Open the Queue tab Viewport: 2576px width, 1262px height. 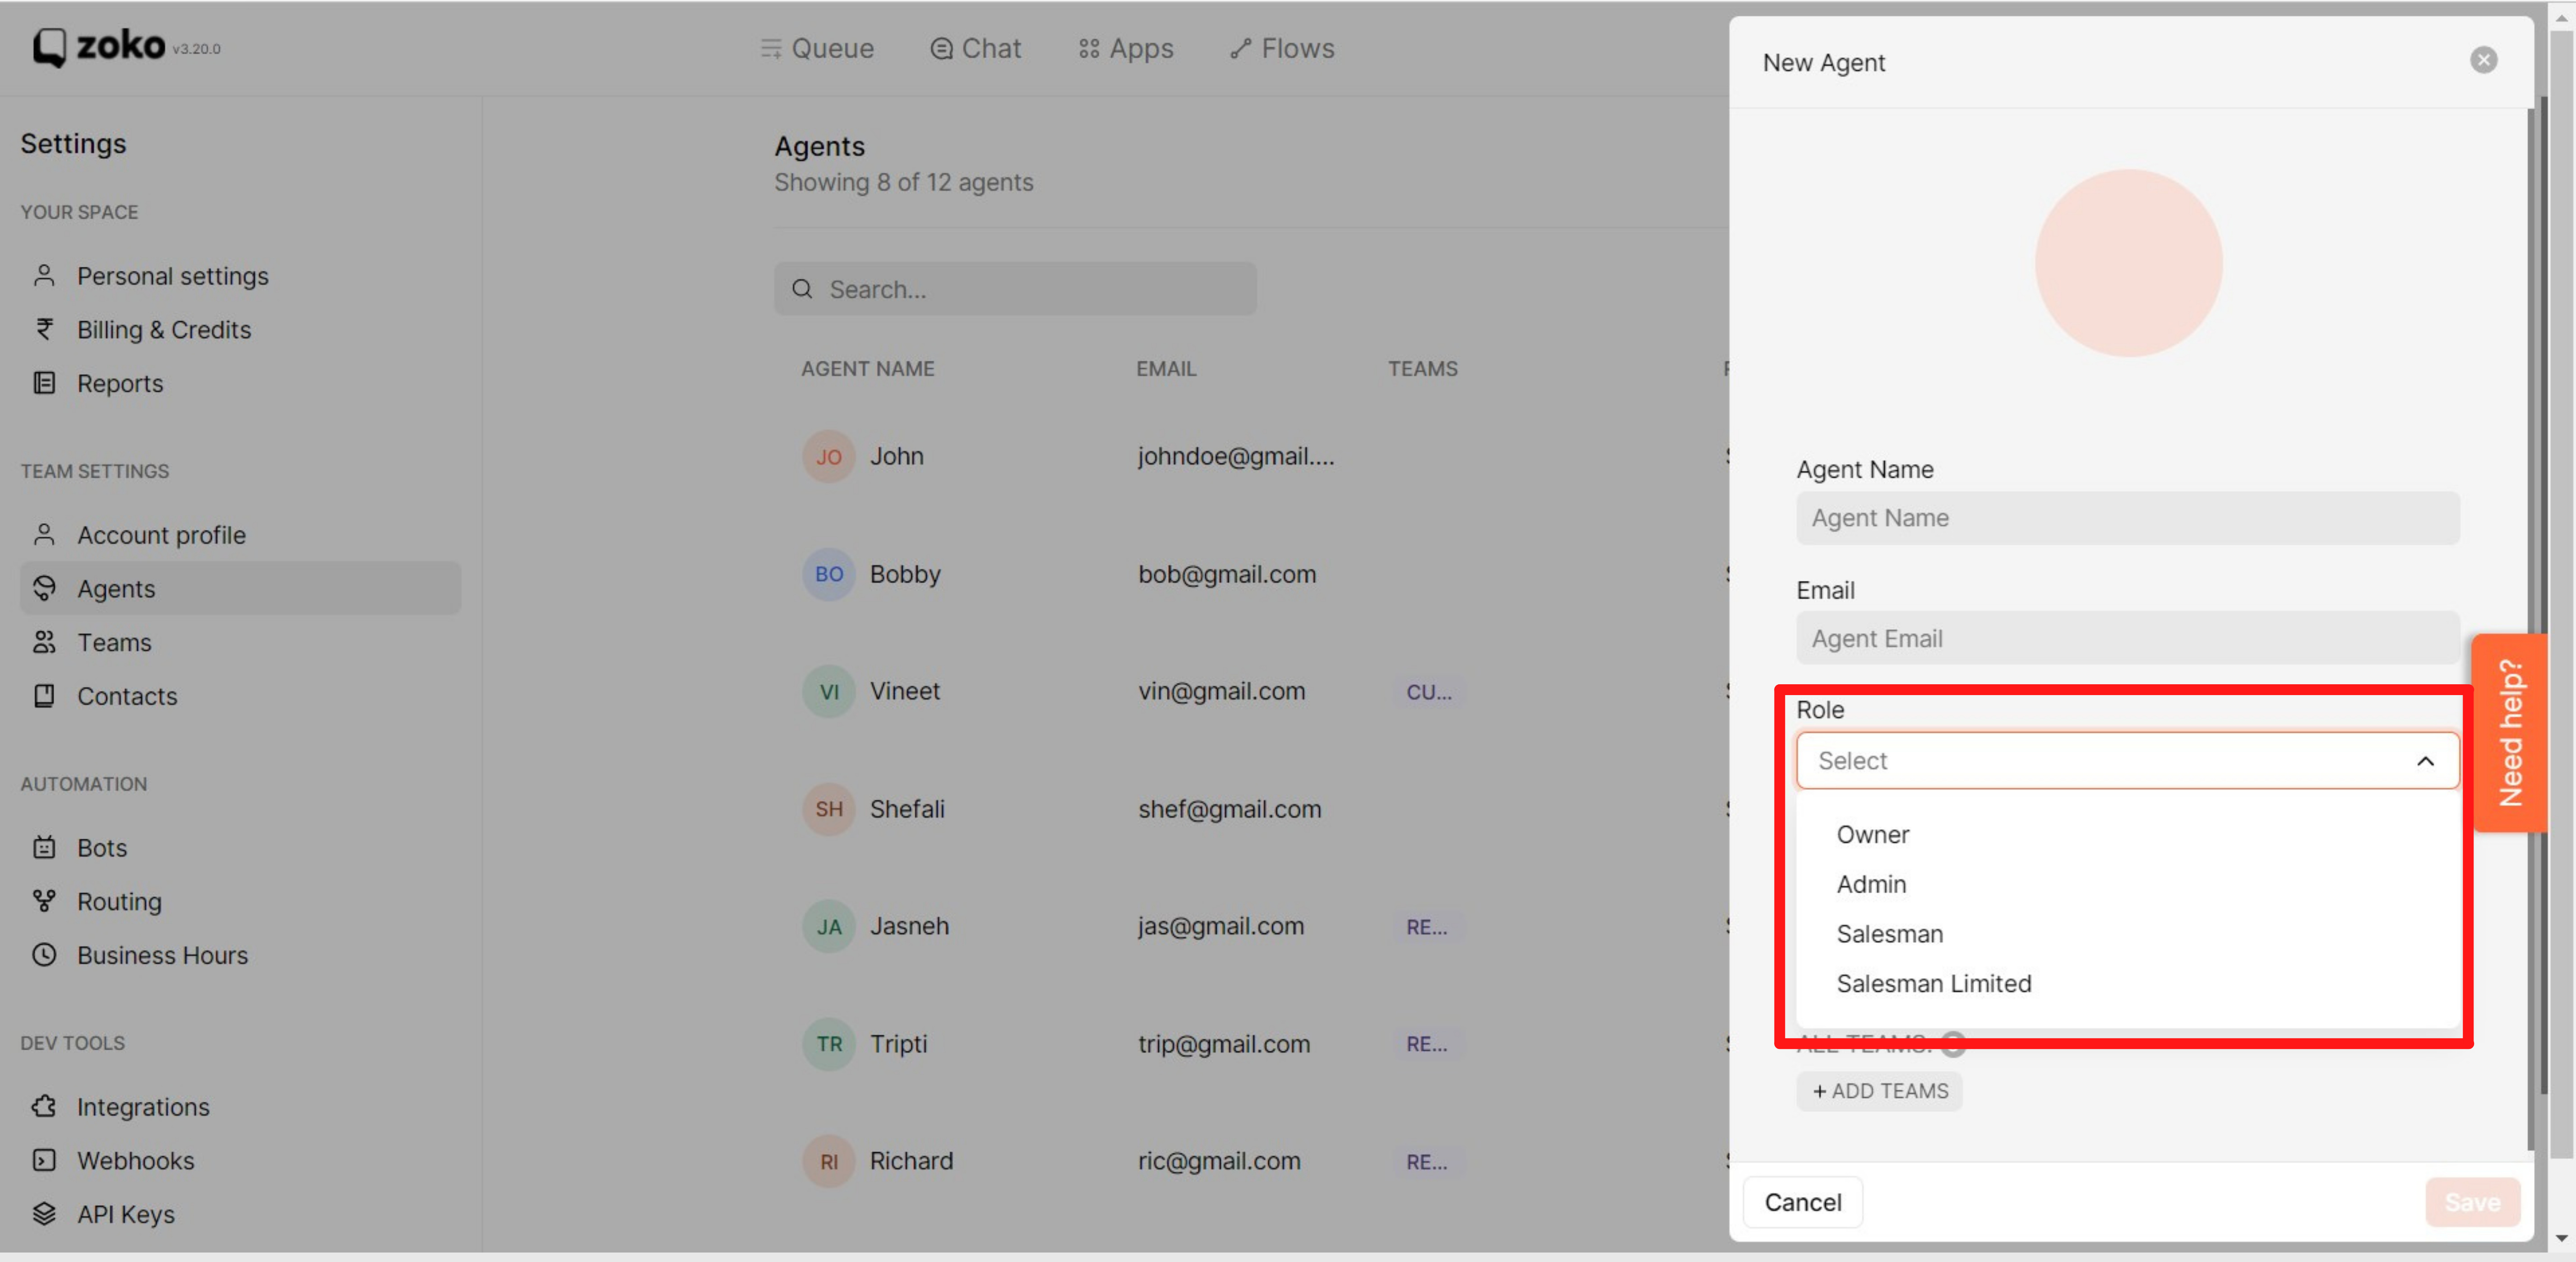pyautogui.click(x=817, y=48)
